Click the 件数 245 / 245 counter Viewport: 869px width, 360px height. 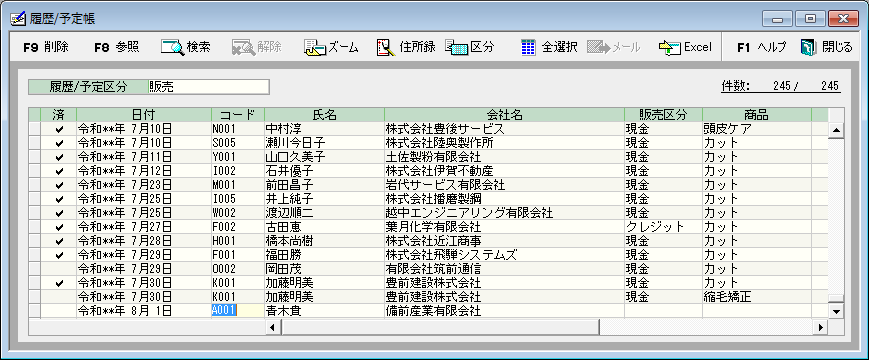tap(780, 86)
